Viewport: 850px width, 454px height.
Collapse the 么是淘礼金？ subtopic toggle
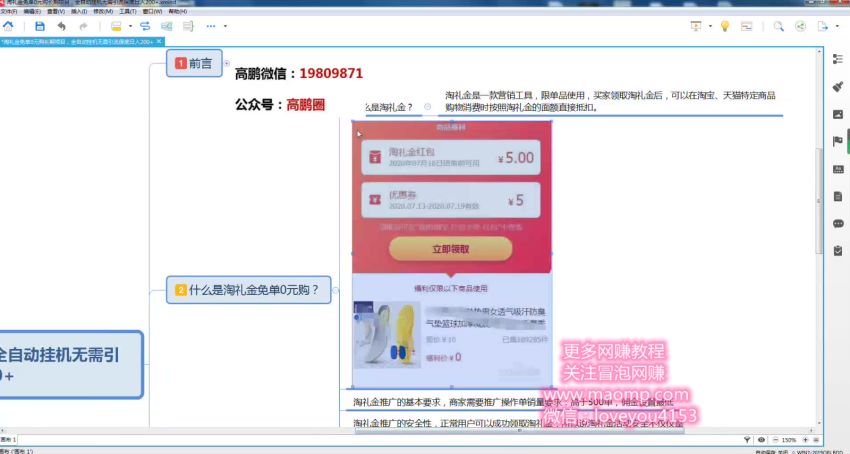coord(427,107)
